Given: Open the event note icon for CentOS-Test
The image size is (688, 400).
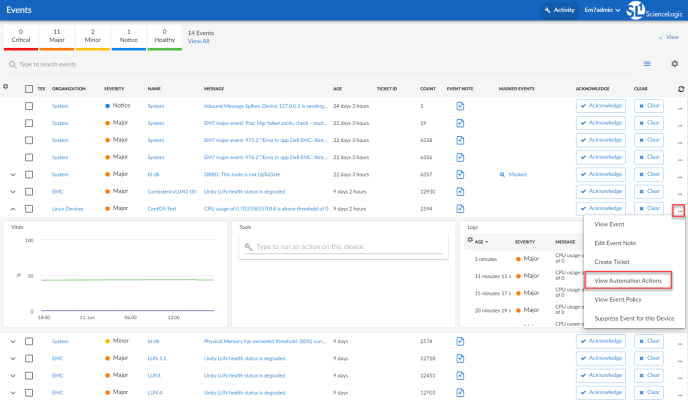Looking at the screenshot, I should 461,208.
